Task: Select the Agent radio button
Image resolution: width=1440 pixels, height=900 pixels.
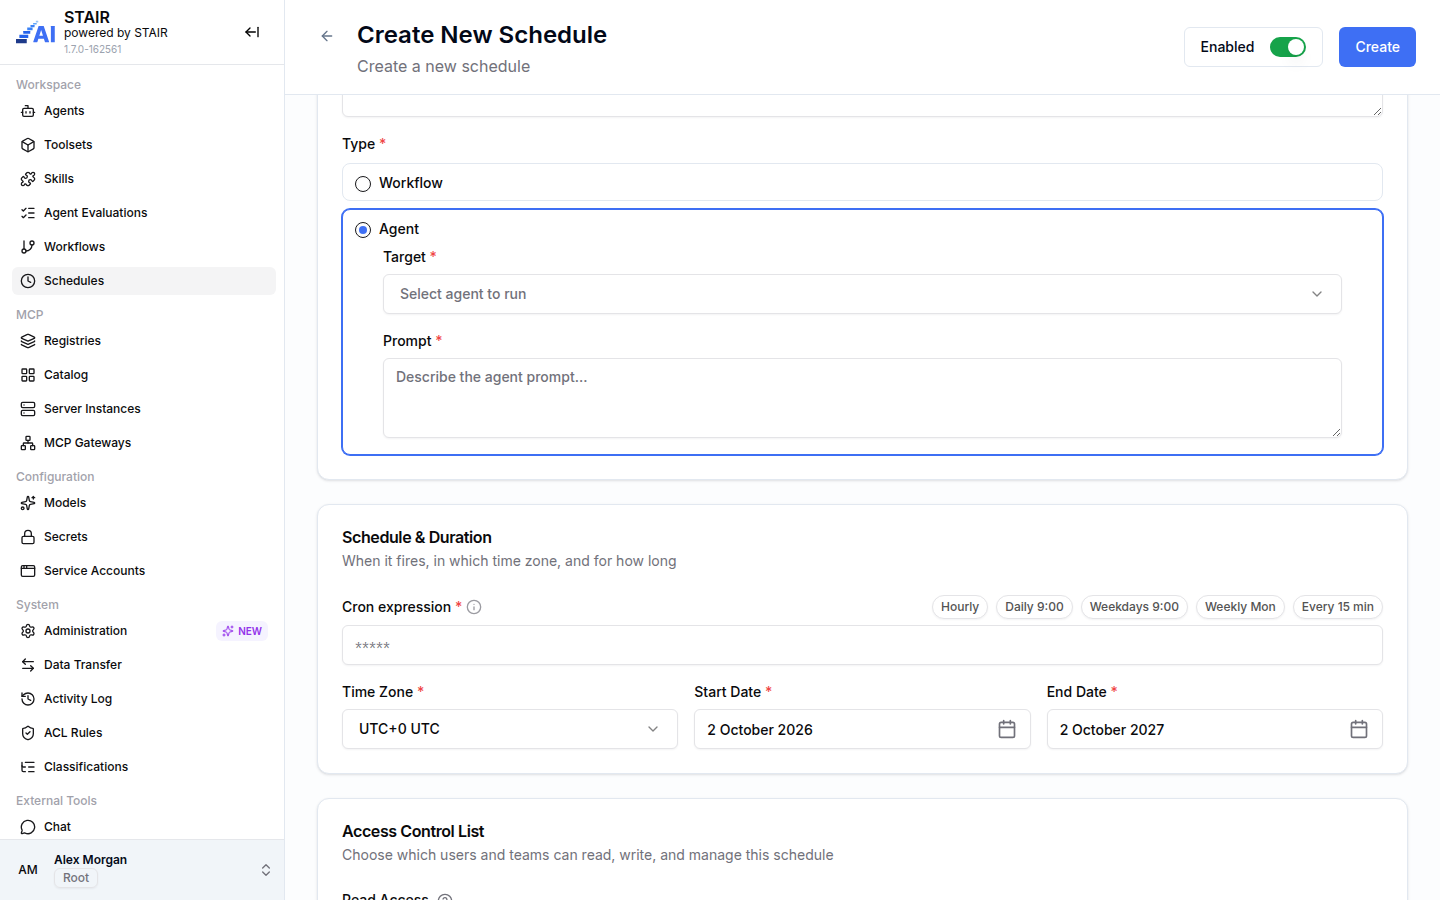Action: 363,230
